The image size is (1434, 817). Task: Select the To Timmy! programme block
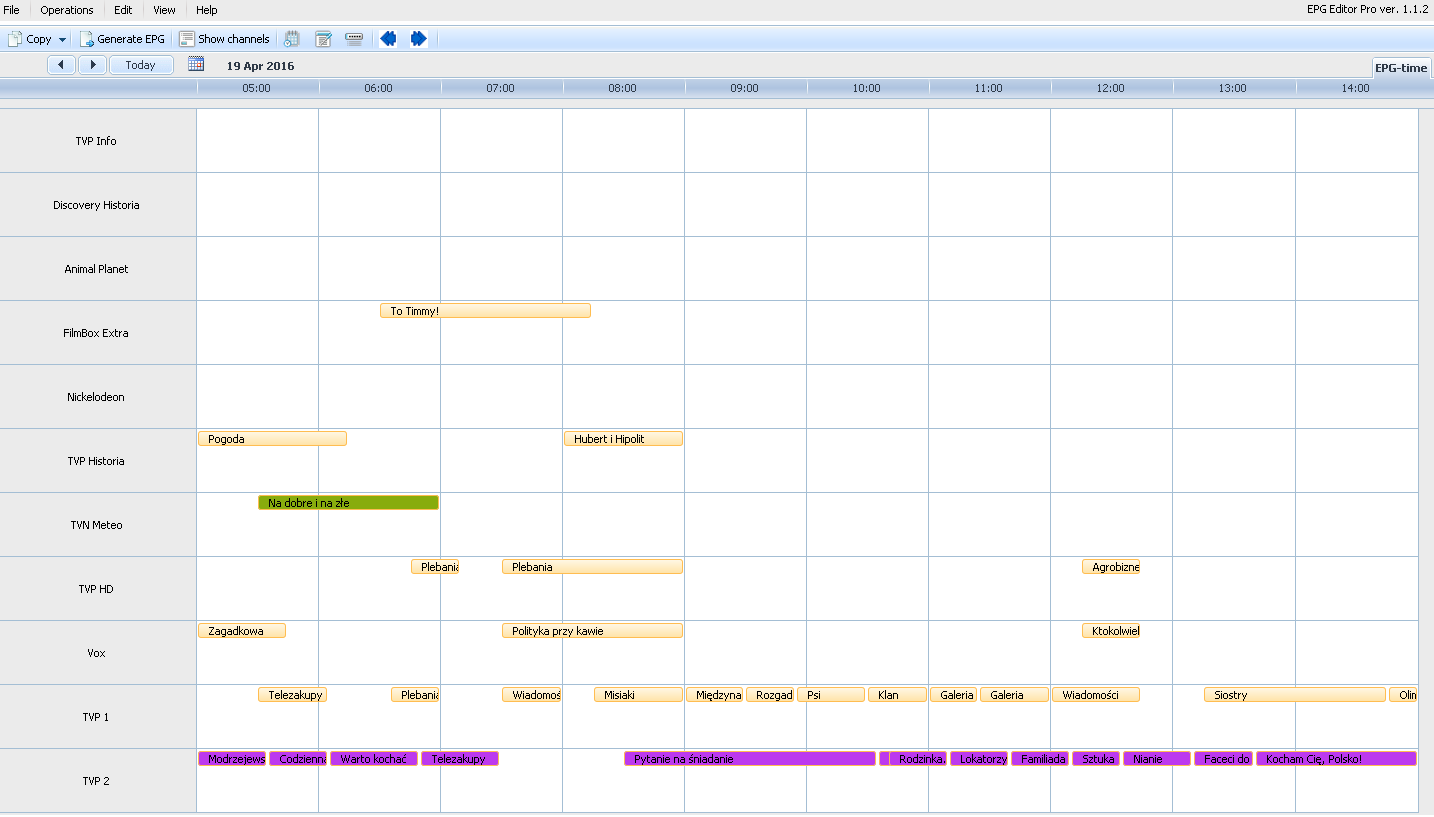point(485,311)
